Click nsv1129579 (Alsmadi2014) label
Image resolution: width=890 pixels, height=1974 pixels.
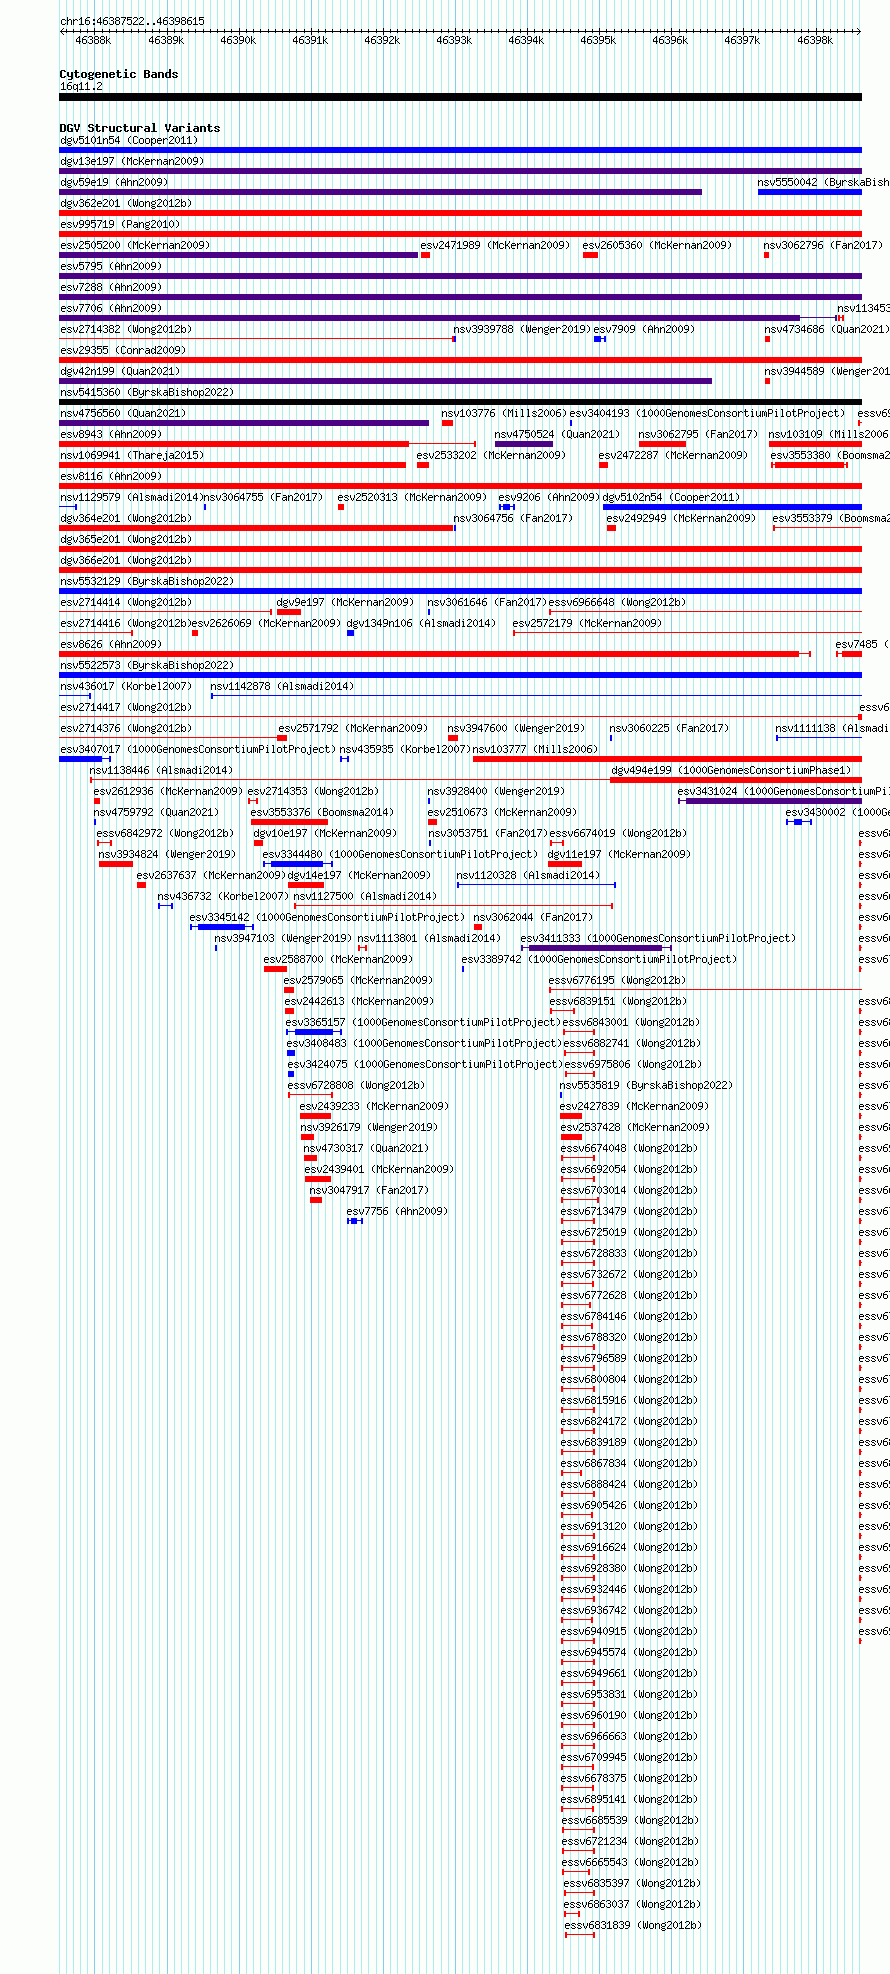point(130,497)
